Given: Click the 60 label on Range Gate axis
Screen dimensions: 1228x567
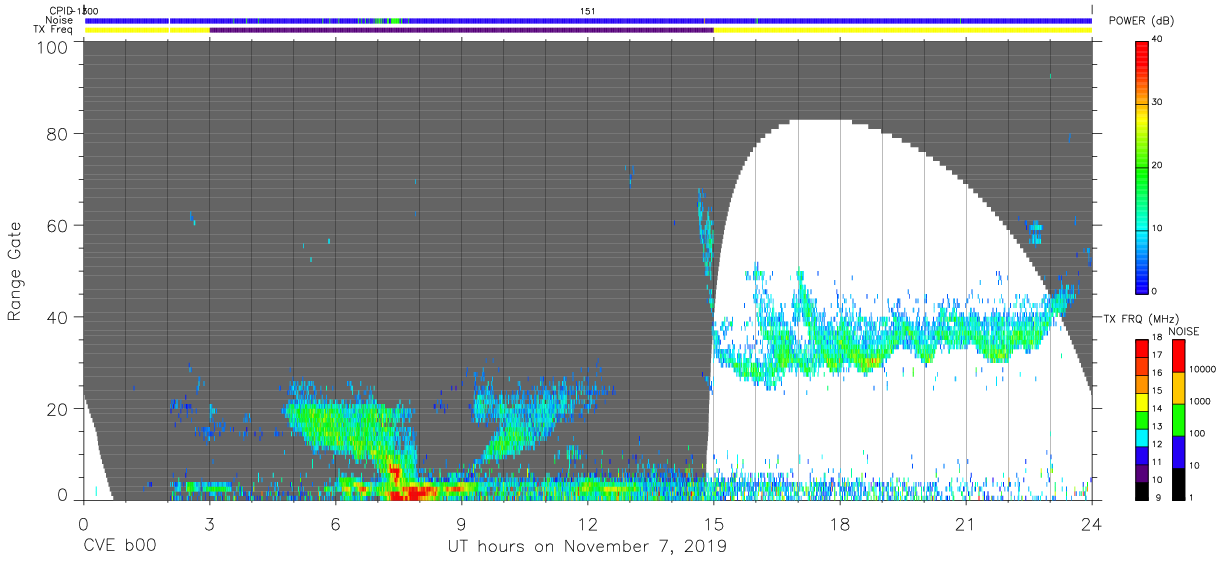Looking at the screenshot, I should point(58,226).
